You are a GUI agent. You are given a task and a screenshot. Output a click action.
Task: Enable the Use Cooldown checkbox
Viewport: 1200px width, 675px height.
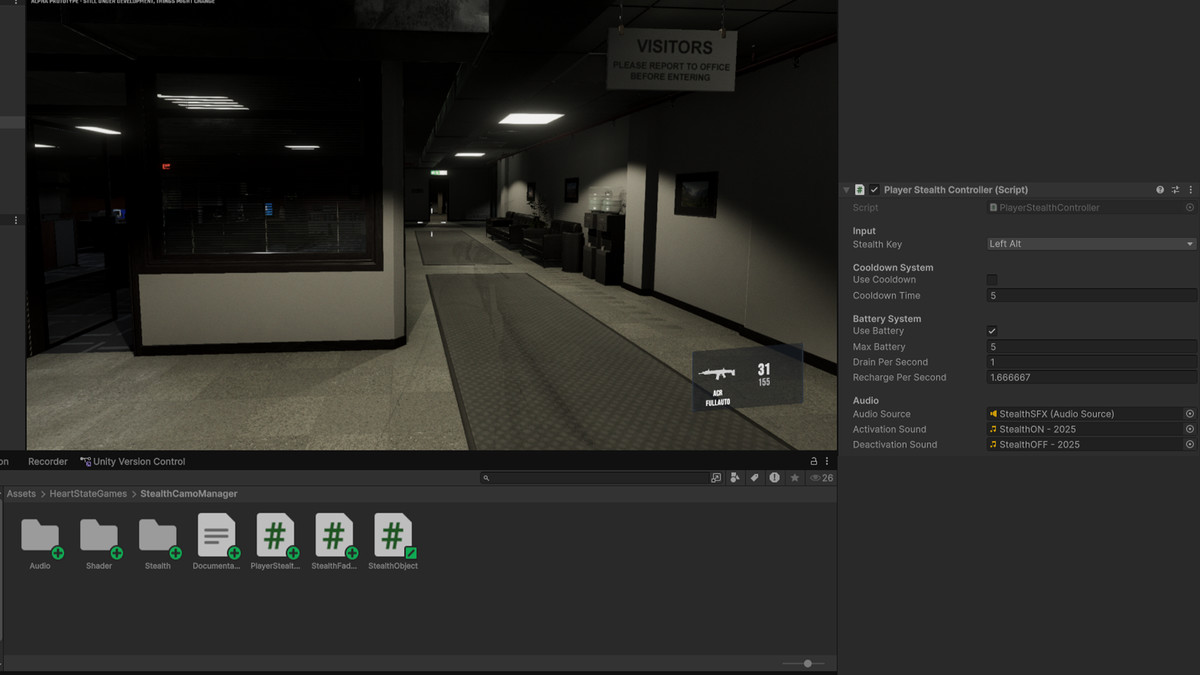click(992, 280)
